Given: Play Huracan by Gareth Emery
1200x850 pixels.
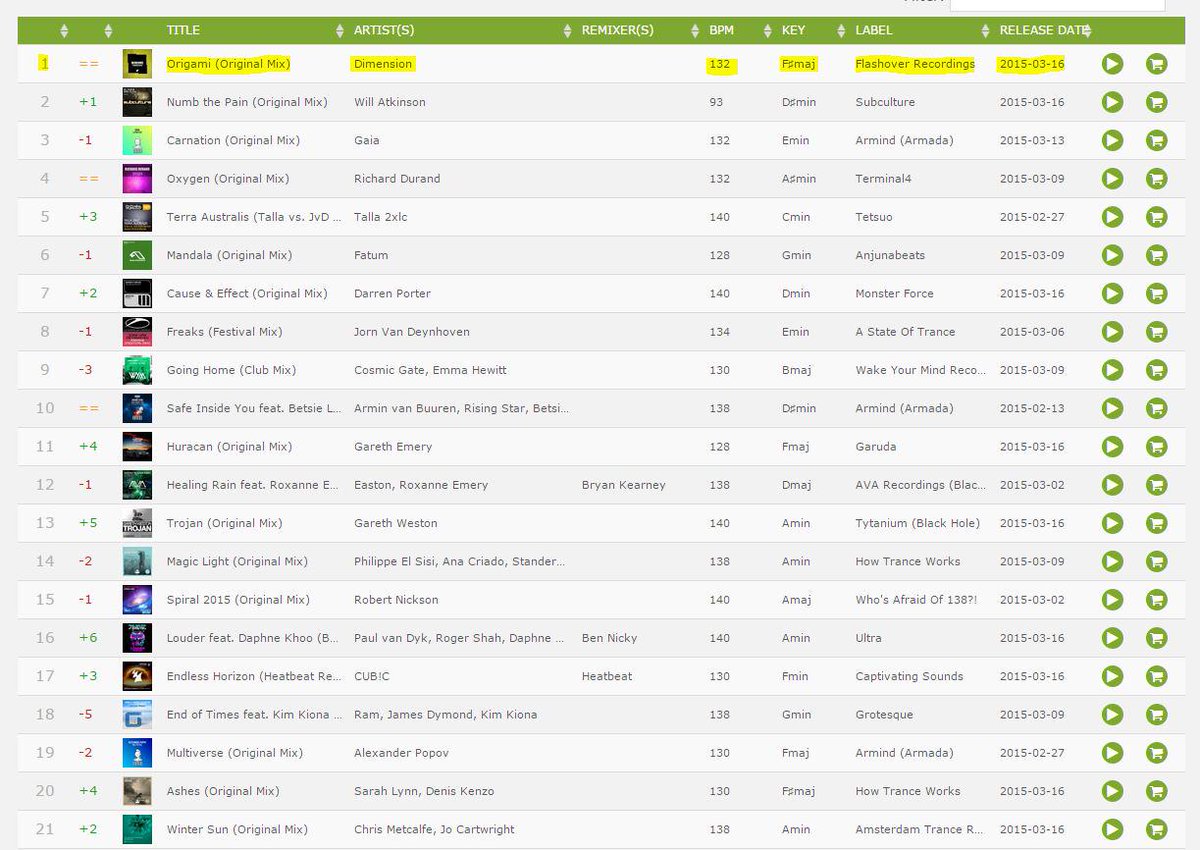Looking at the screenshot, I should click(1112, 446).
